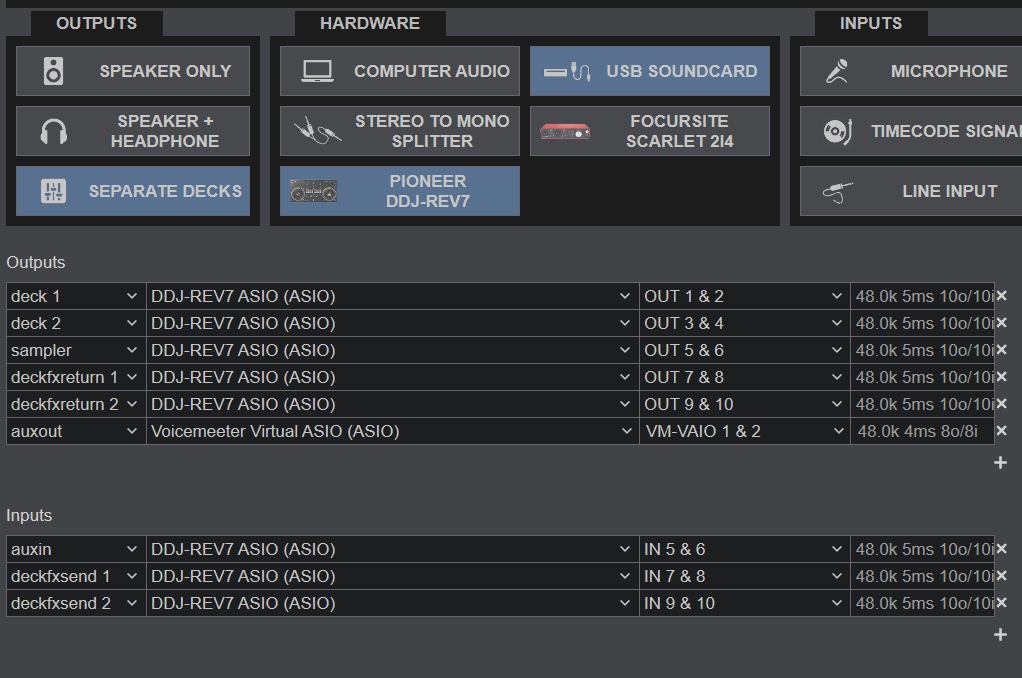This screenshot has height=678, width=1022.
Task: Expand the OUT 3 & 4 channel dropdown
Action: (x=744, y=323)
